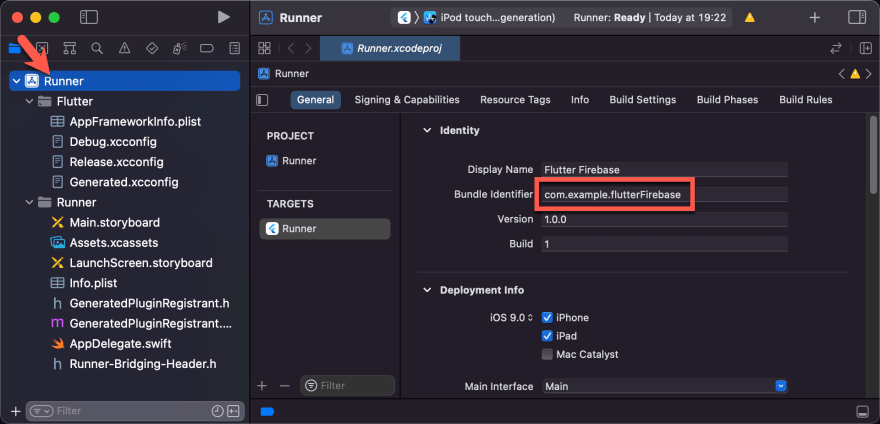Open AppFrameworkInfo.plist file

tap(125, 121)
